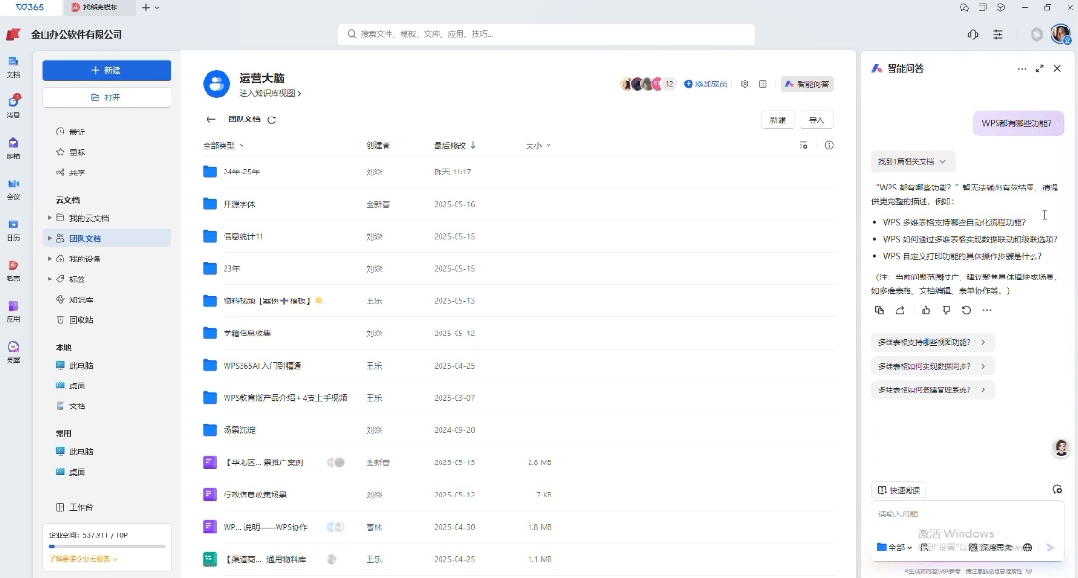Open new tab dropdown arrow in title bar
1078x578 pixels.
pyautogui.click(x=157, y=8)
